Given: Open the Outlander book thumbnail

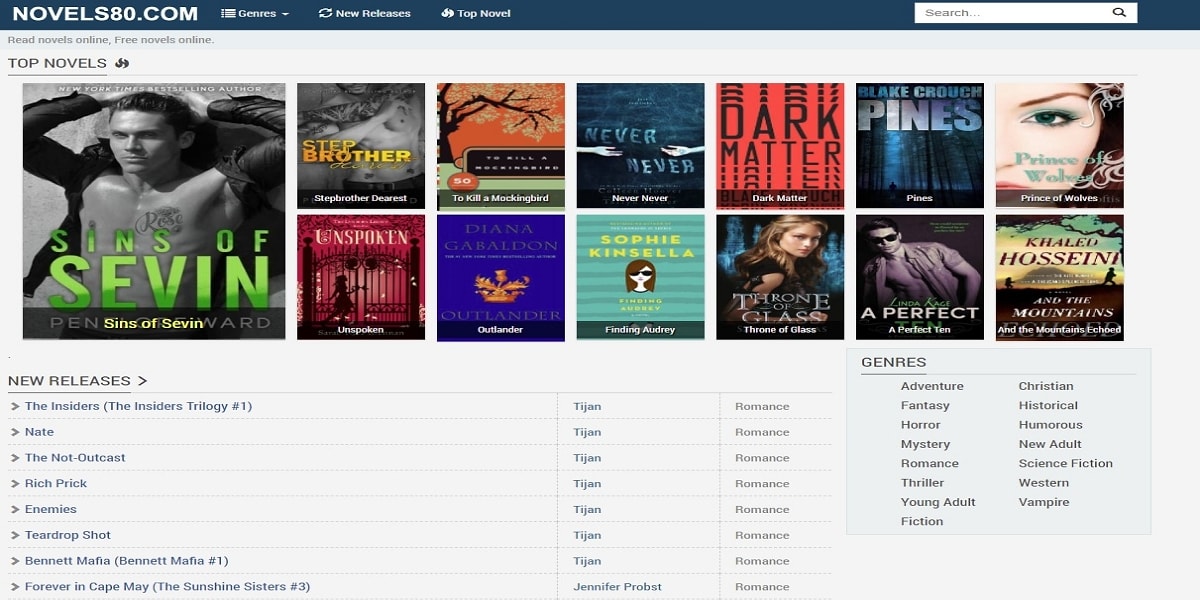Looking at the screenshot, I should click(x=500, y=277).
